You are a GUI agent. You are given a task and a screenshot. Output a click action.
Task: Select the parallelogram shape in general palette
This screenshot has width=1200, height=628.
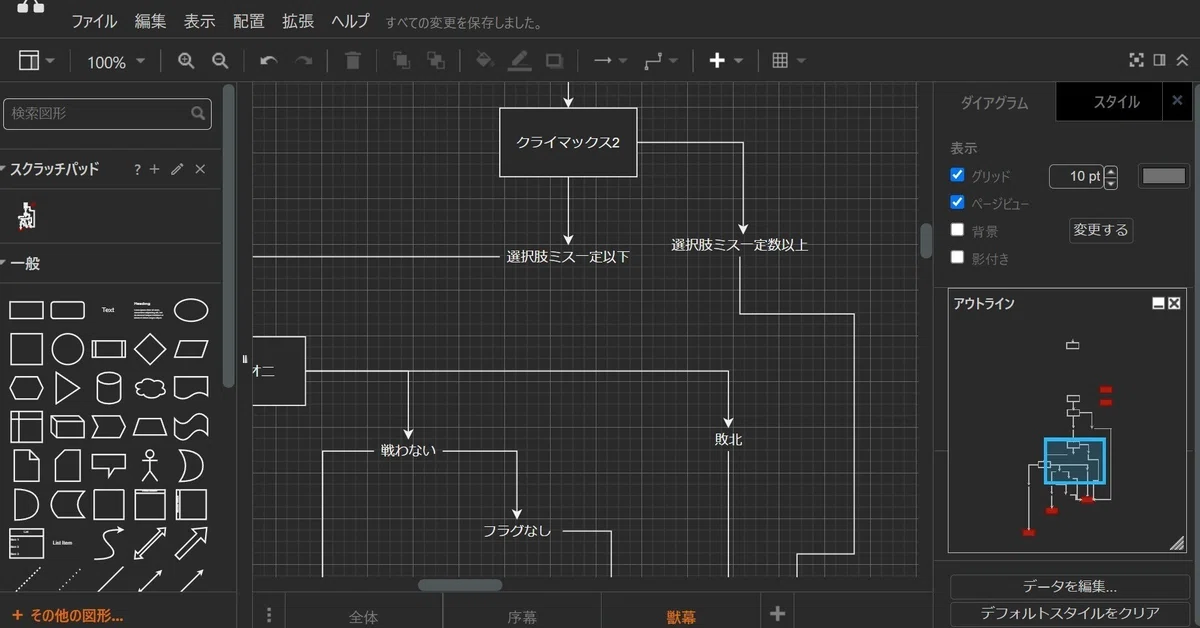[x=191, y=349]
